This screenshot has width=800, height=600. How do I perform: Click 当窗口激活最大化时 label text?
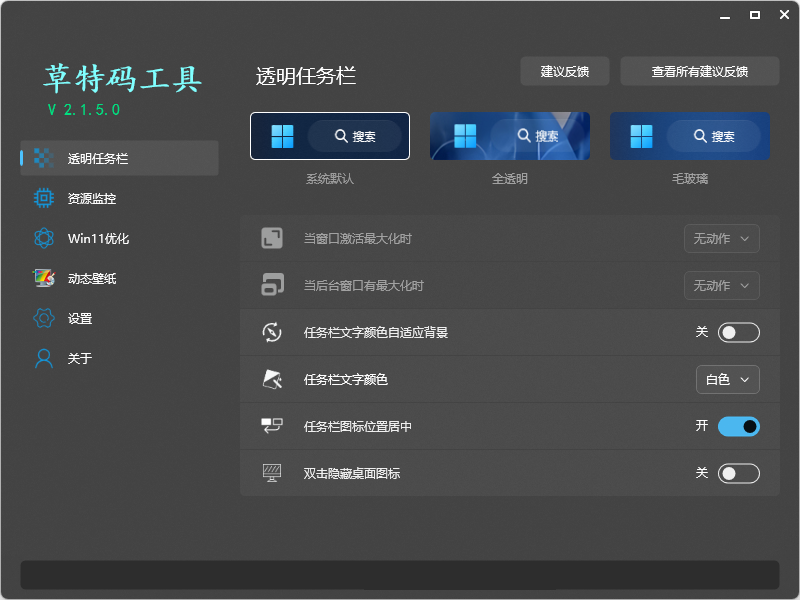pyautogui.click(x=358, y=238)
